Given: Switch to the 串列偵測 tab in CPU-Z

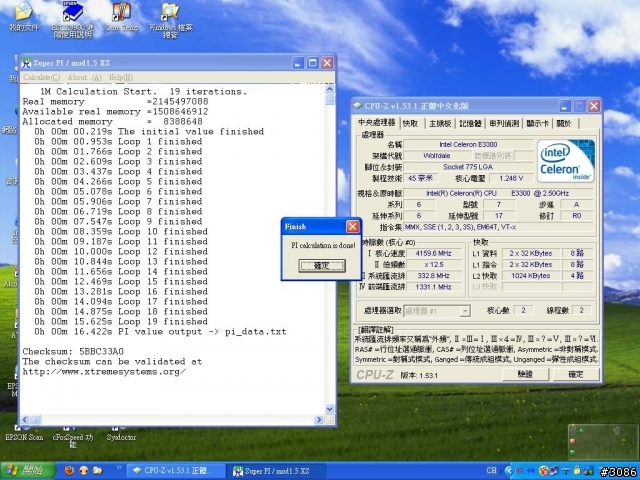Looking at the screenshot, I should click(504, 123).
